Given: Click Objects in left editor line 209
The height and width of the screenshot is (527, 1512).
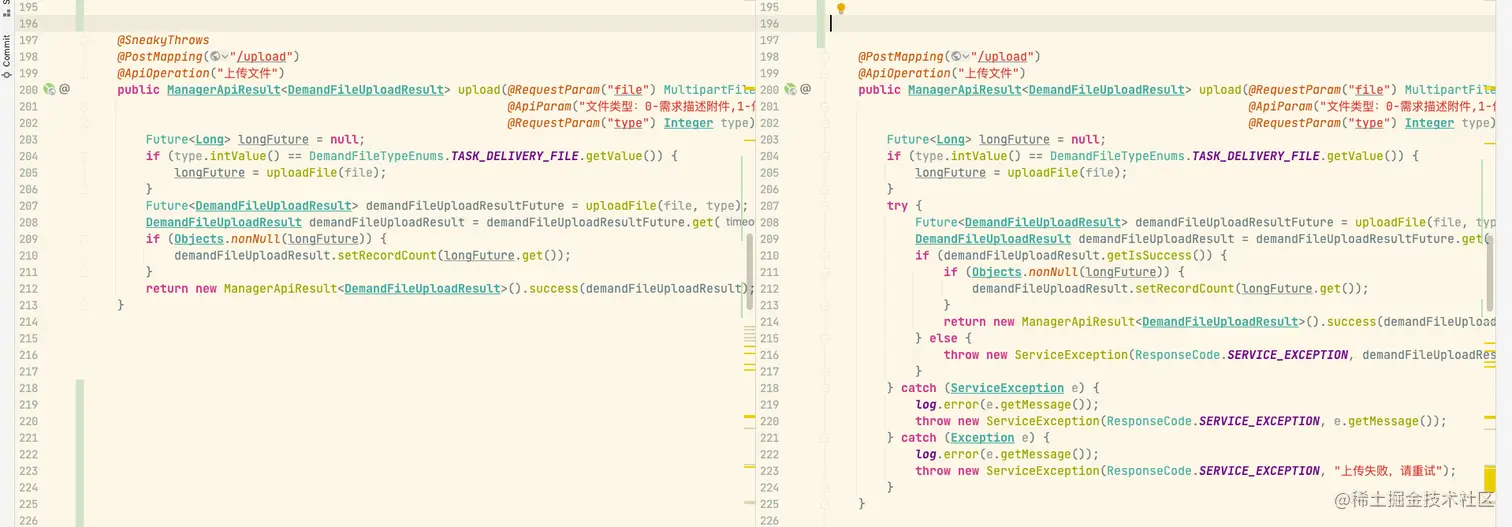Looking at the screenshot, I should pyautogui.click(x=199, y=239).
